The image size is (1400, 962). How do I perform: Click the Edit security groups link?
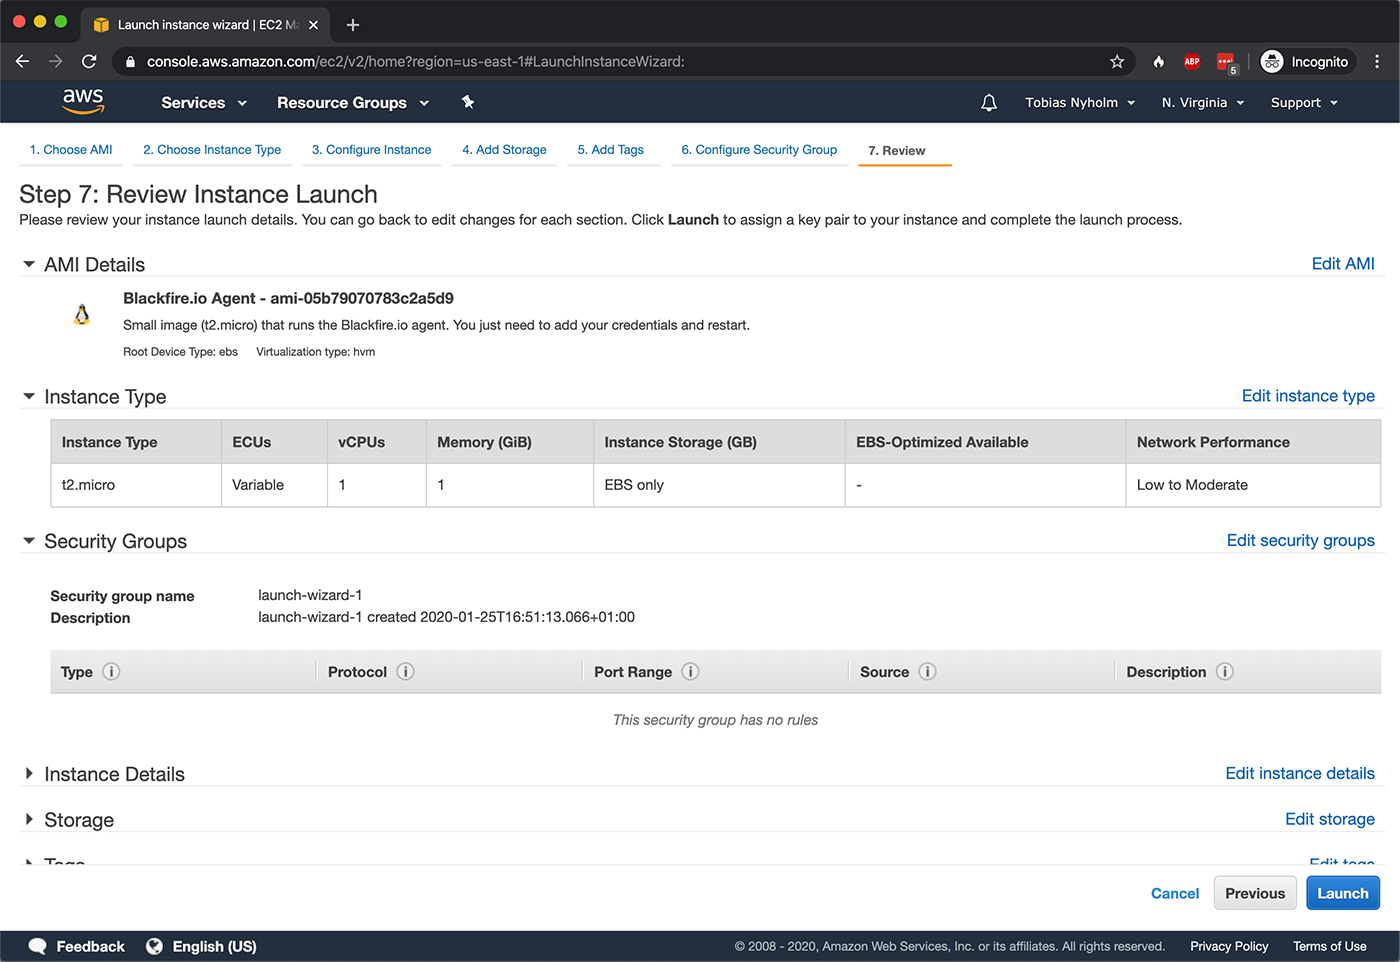click(x=1300, y=540)
